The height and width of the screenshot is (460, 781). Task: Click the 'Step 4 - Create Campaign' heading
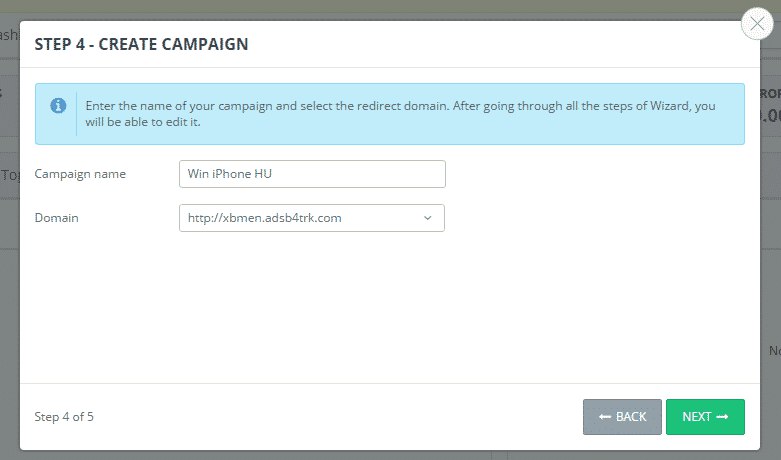141,44
